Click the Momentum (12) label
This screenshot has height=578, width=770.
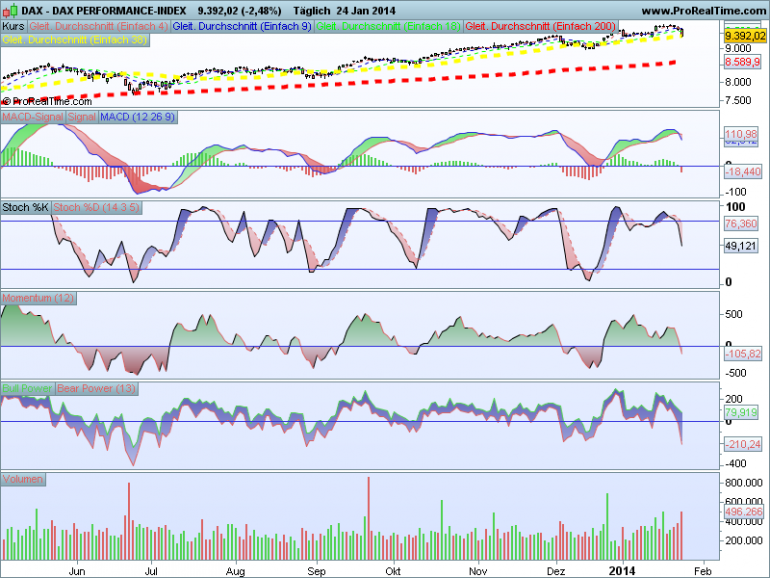click(x=38, y=298)
